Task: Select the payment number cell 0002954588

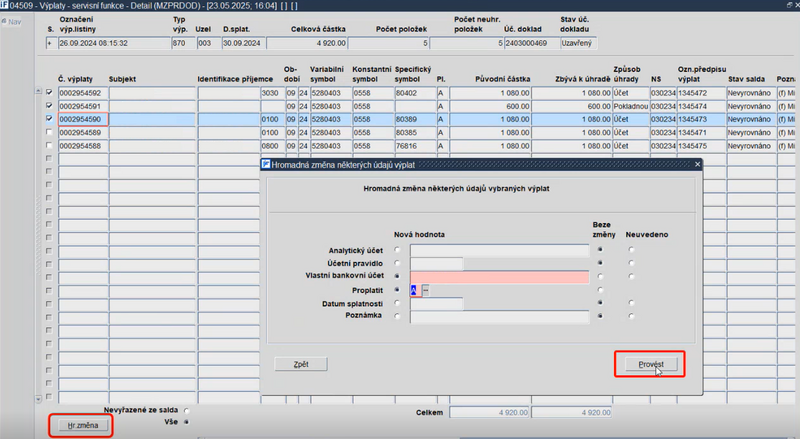Action: pos(83,145)
